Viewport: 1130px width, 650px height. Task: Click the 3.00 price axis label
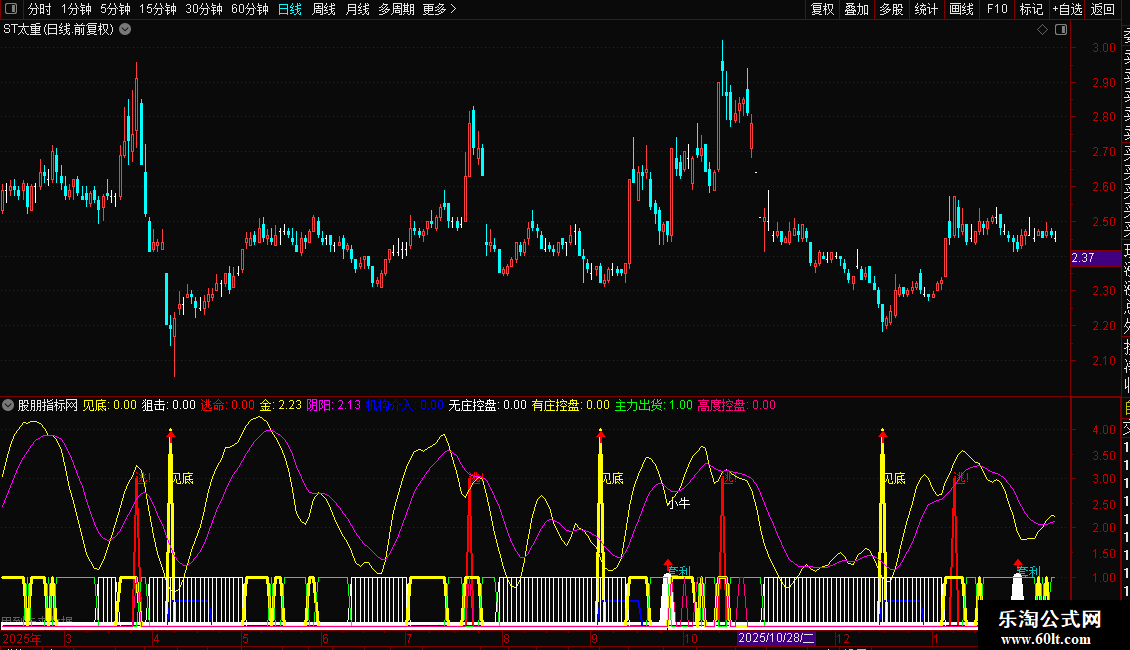click(1104, 48)
